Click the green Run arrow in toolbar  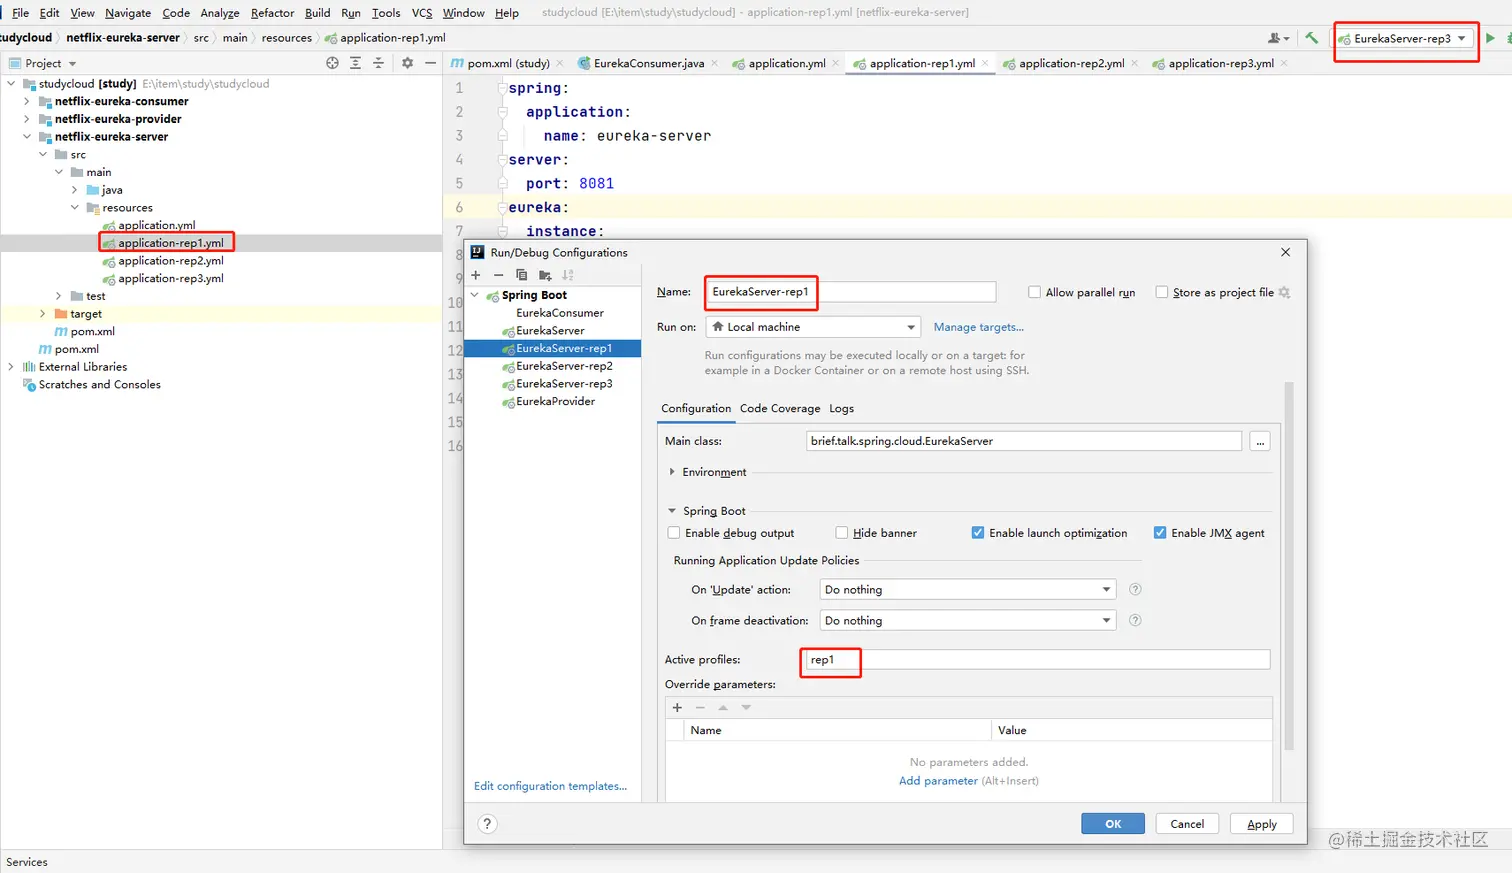point(1490,38)
